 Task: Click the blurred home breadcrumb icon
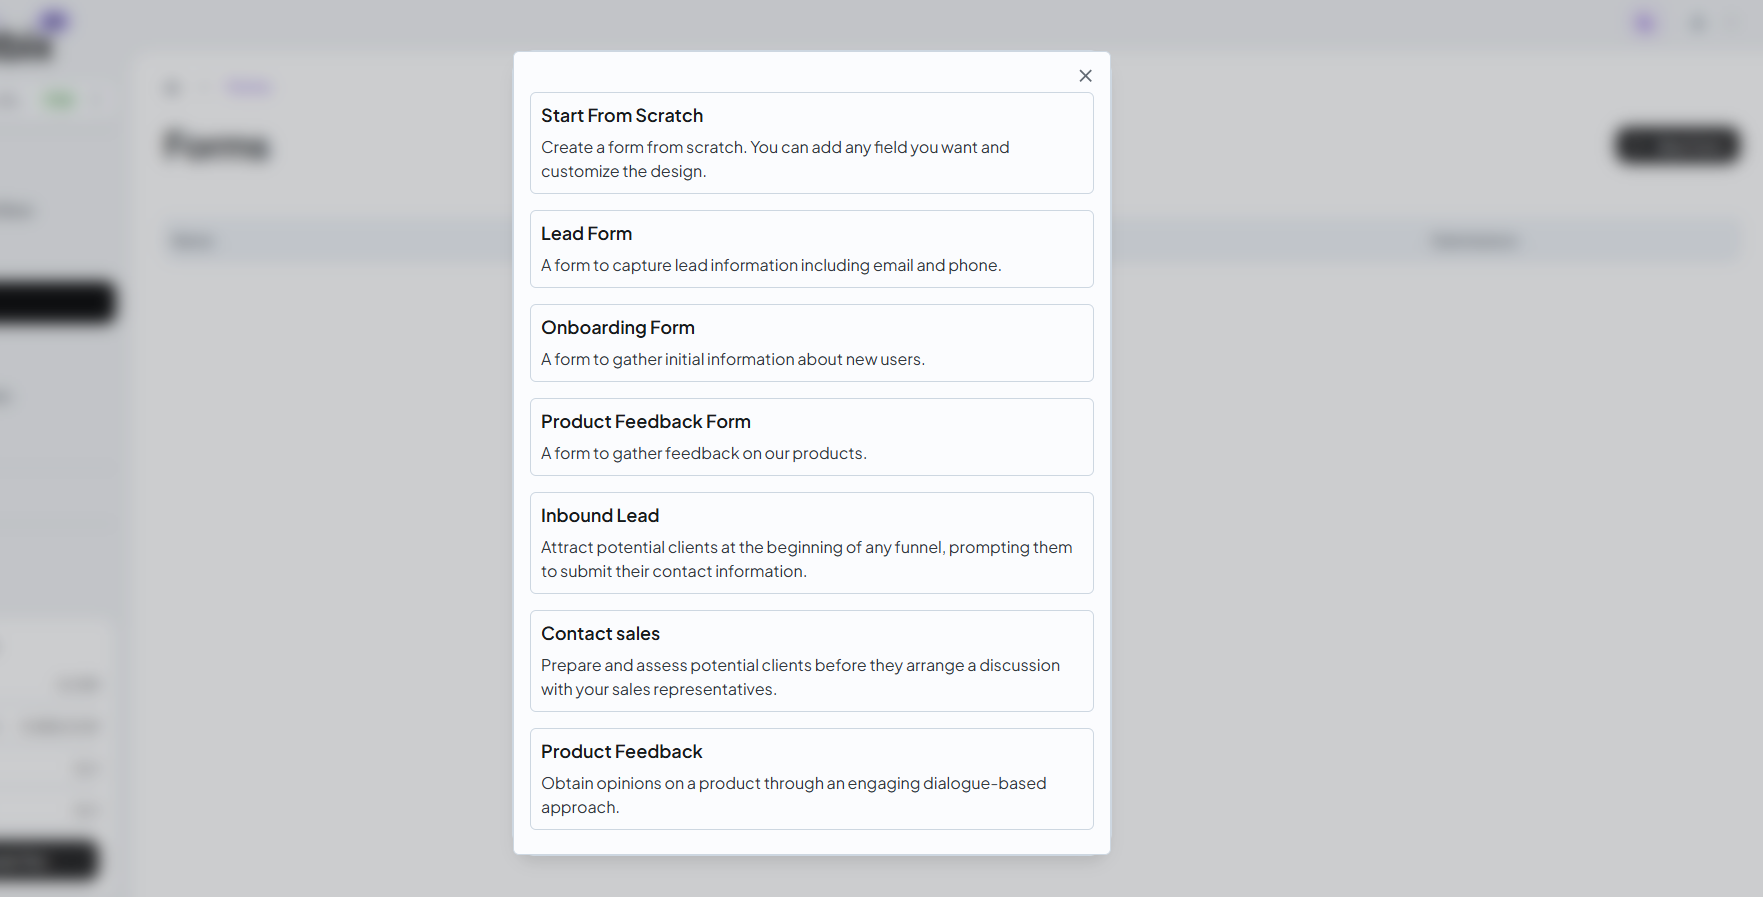click(x=172, y=88)
